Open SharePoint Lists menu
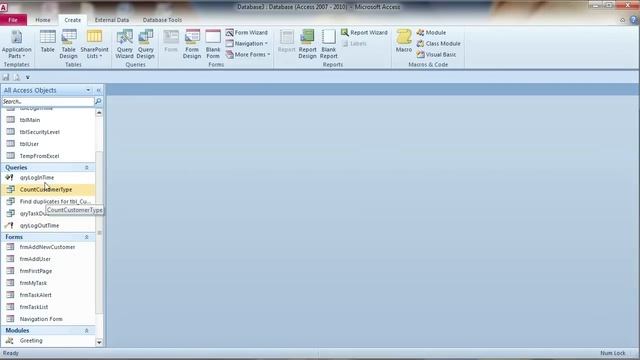Image resolution: width=640 pixels, height=360 pixels. point(94,44)
